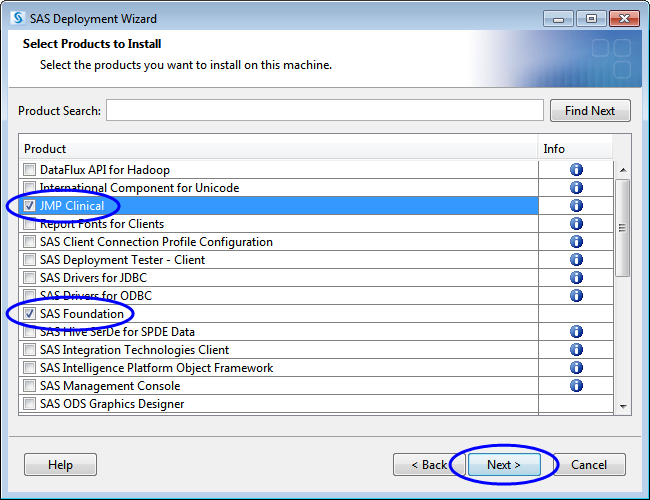650x500 pixels.
Task: Check SAS Hive SerDe for SPDE Data box
Action: 29,332
